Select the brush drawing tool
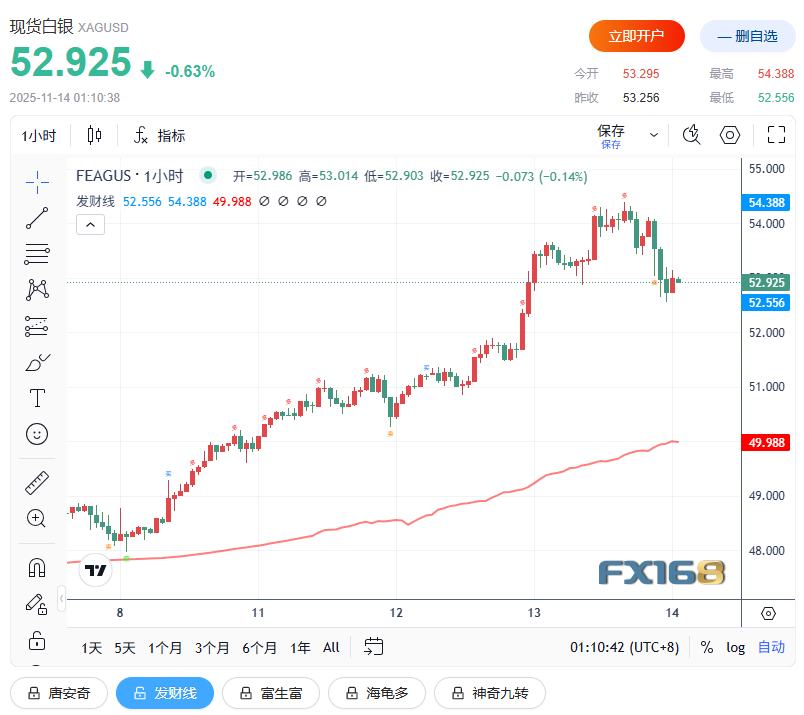This screenshot has width=804, height=715. [x=37, y=362]
